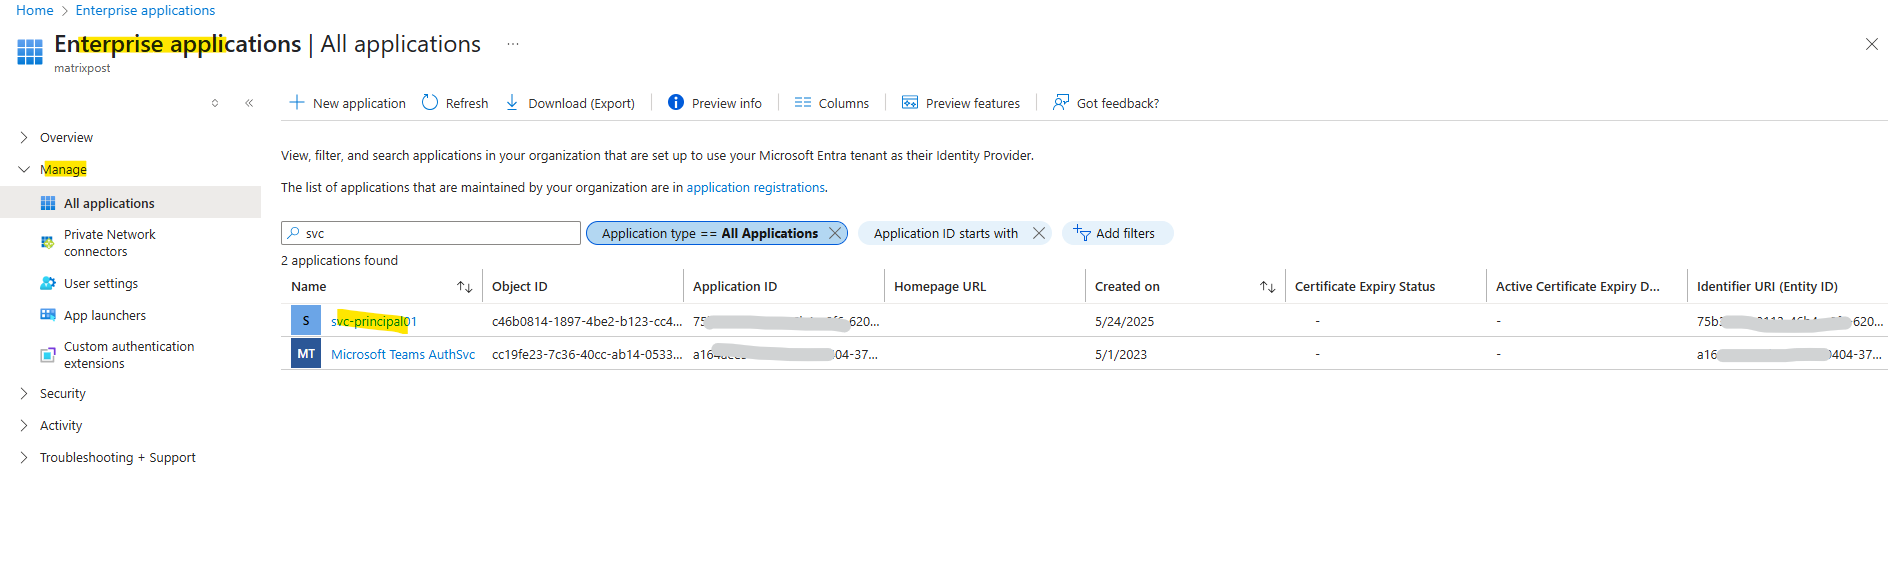1902x582 pixels.
Task: Refresh the applications list
Action: 455,103
